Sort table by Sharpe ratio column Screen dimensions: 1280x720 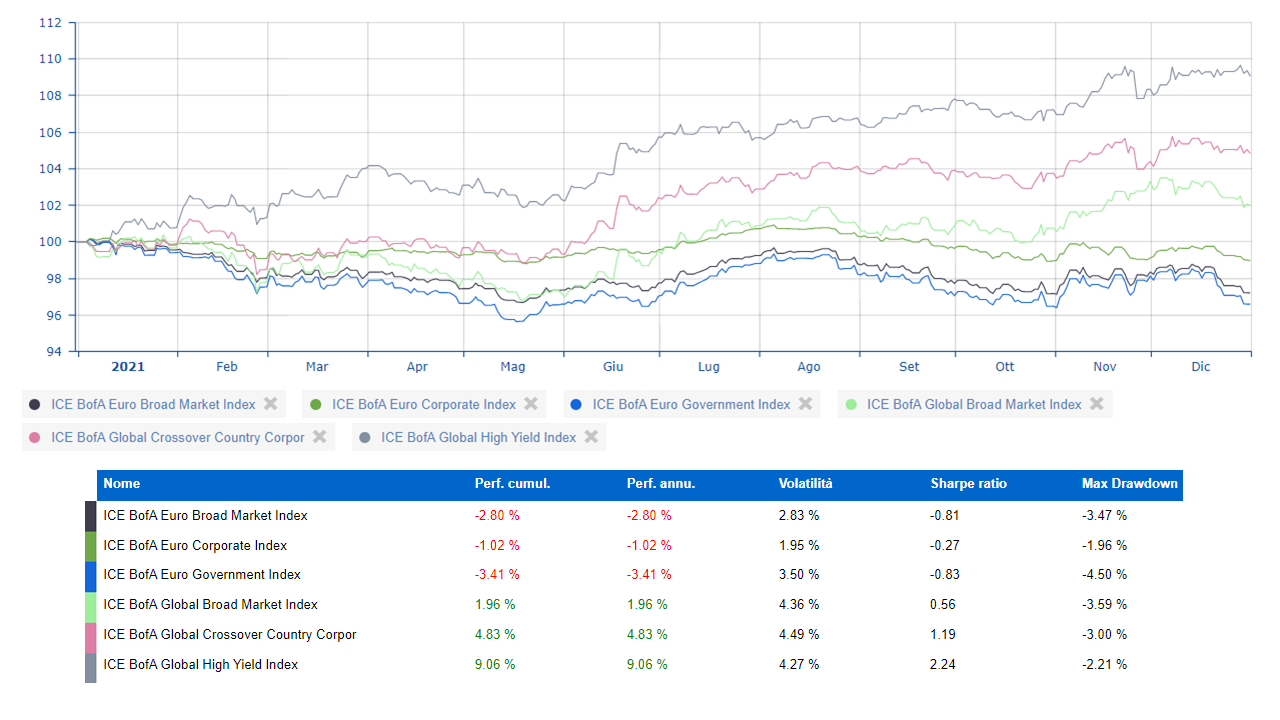coord(968,484)
